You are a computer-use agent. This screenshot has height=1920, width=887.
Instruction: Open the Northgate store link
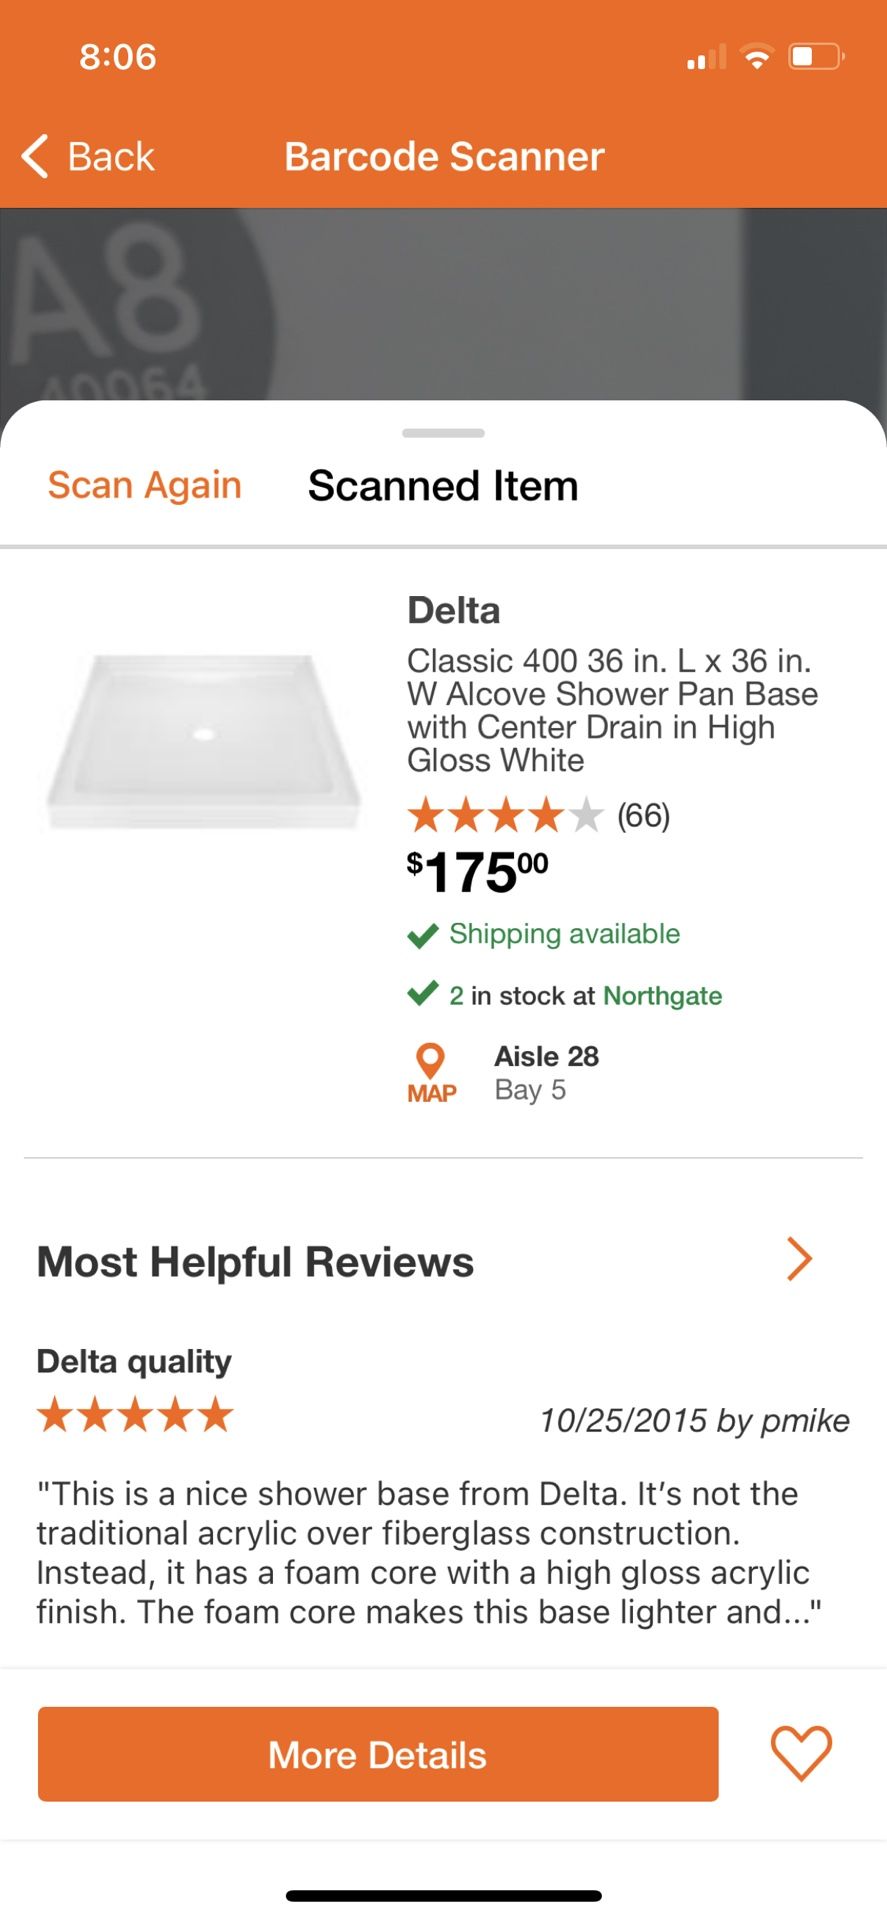662,996
